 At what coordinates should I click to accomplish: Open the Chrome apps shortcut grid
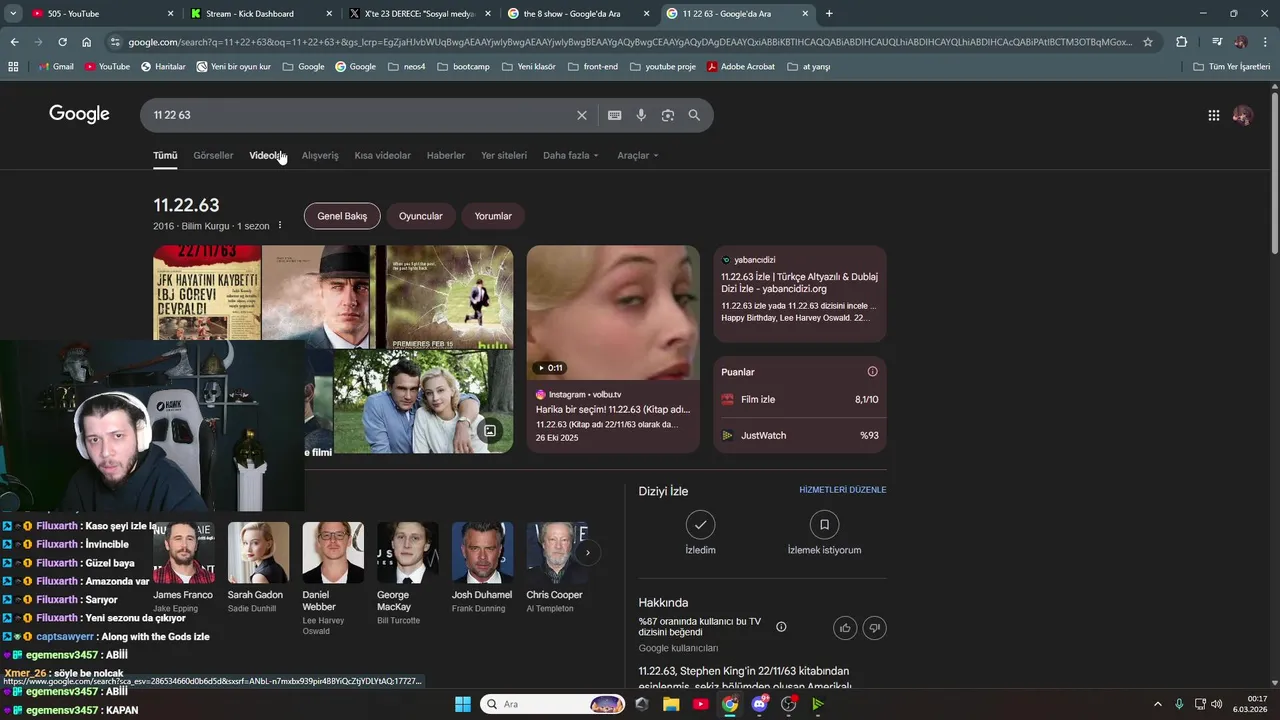click(13, 66)
